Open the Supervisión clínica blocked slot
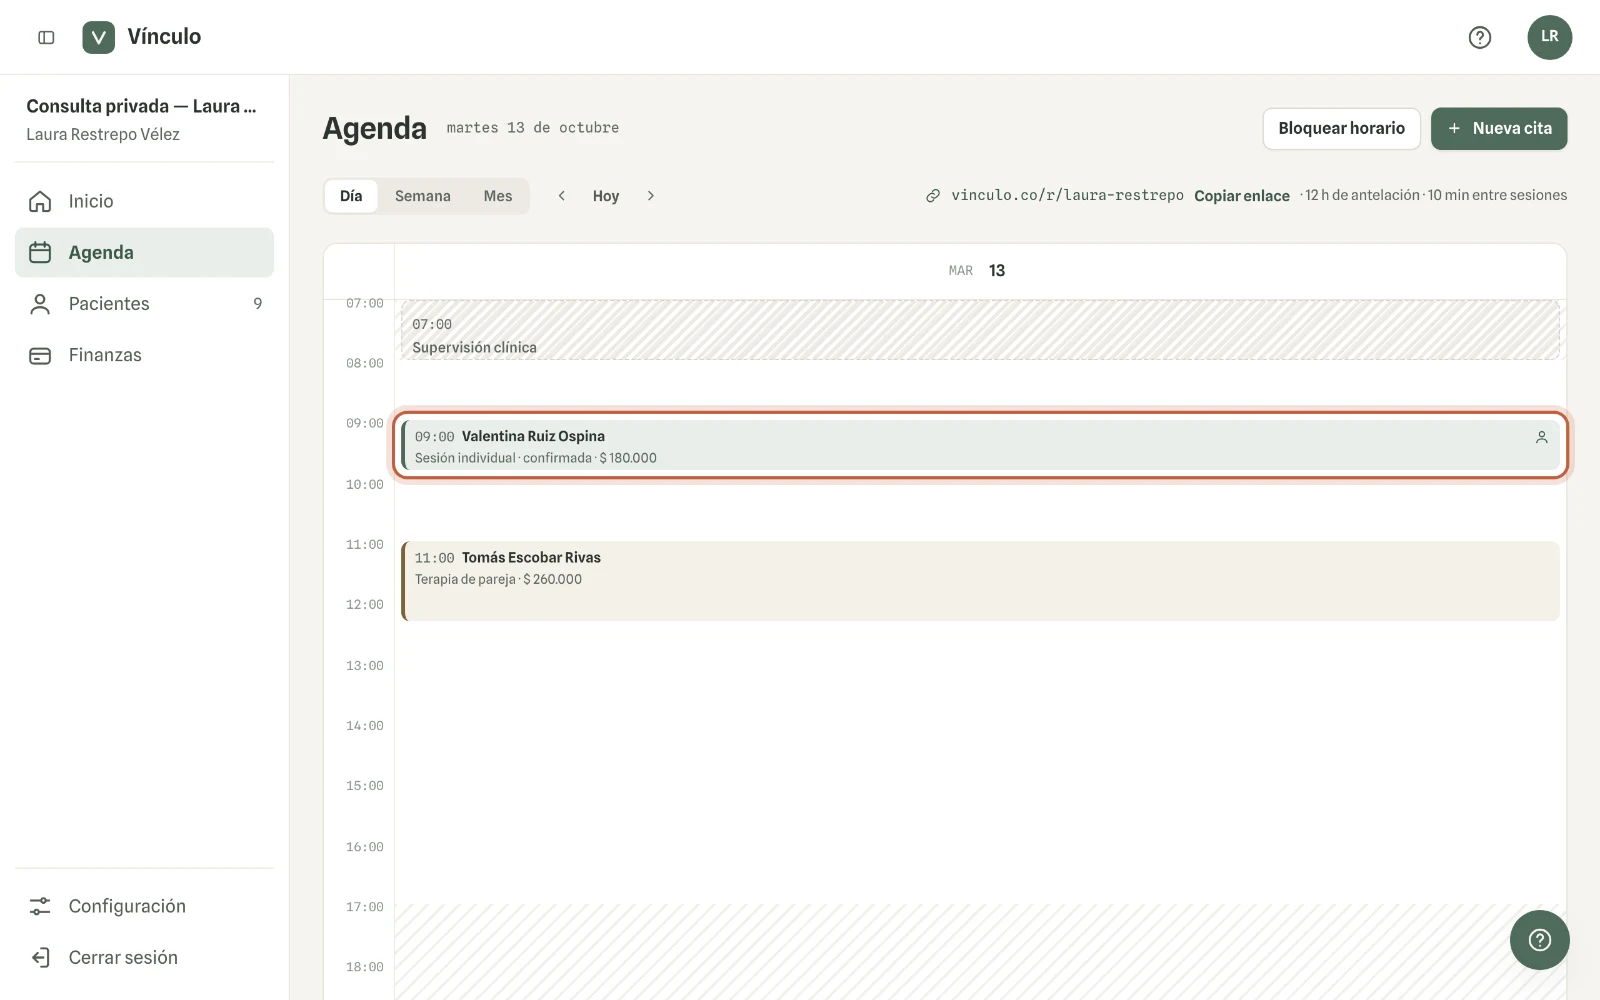Viewport: 1600px width, 1000px height. click(980, 330)
